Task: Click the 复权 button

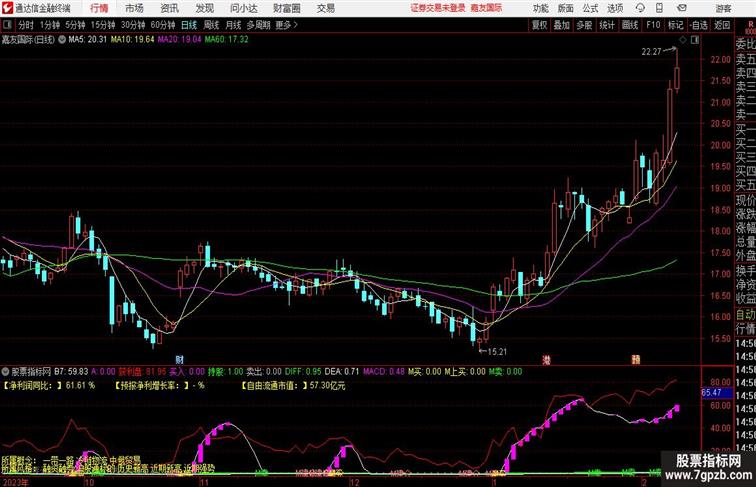Action: point(539,25)
